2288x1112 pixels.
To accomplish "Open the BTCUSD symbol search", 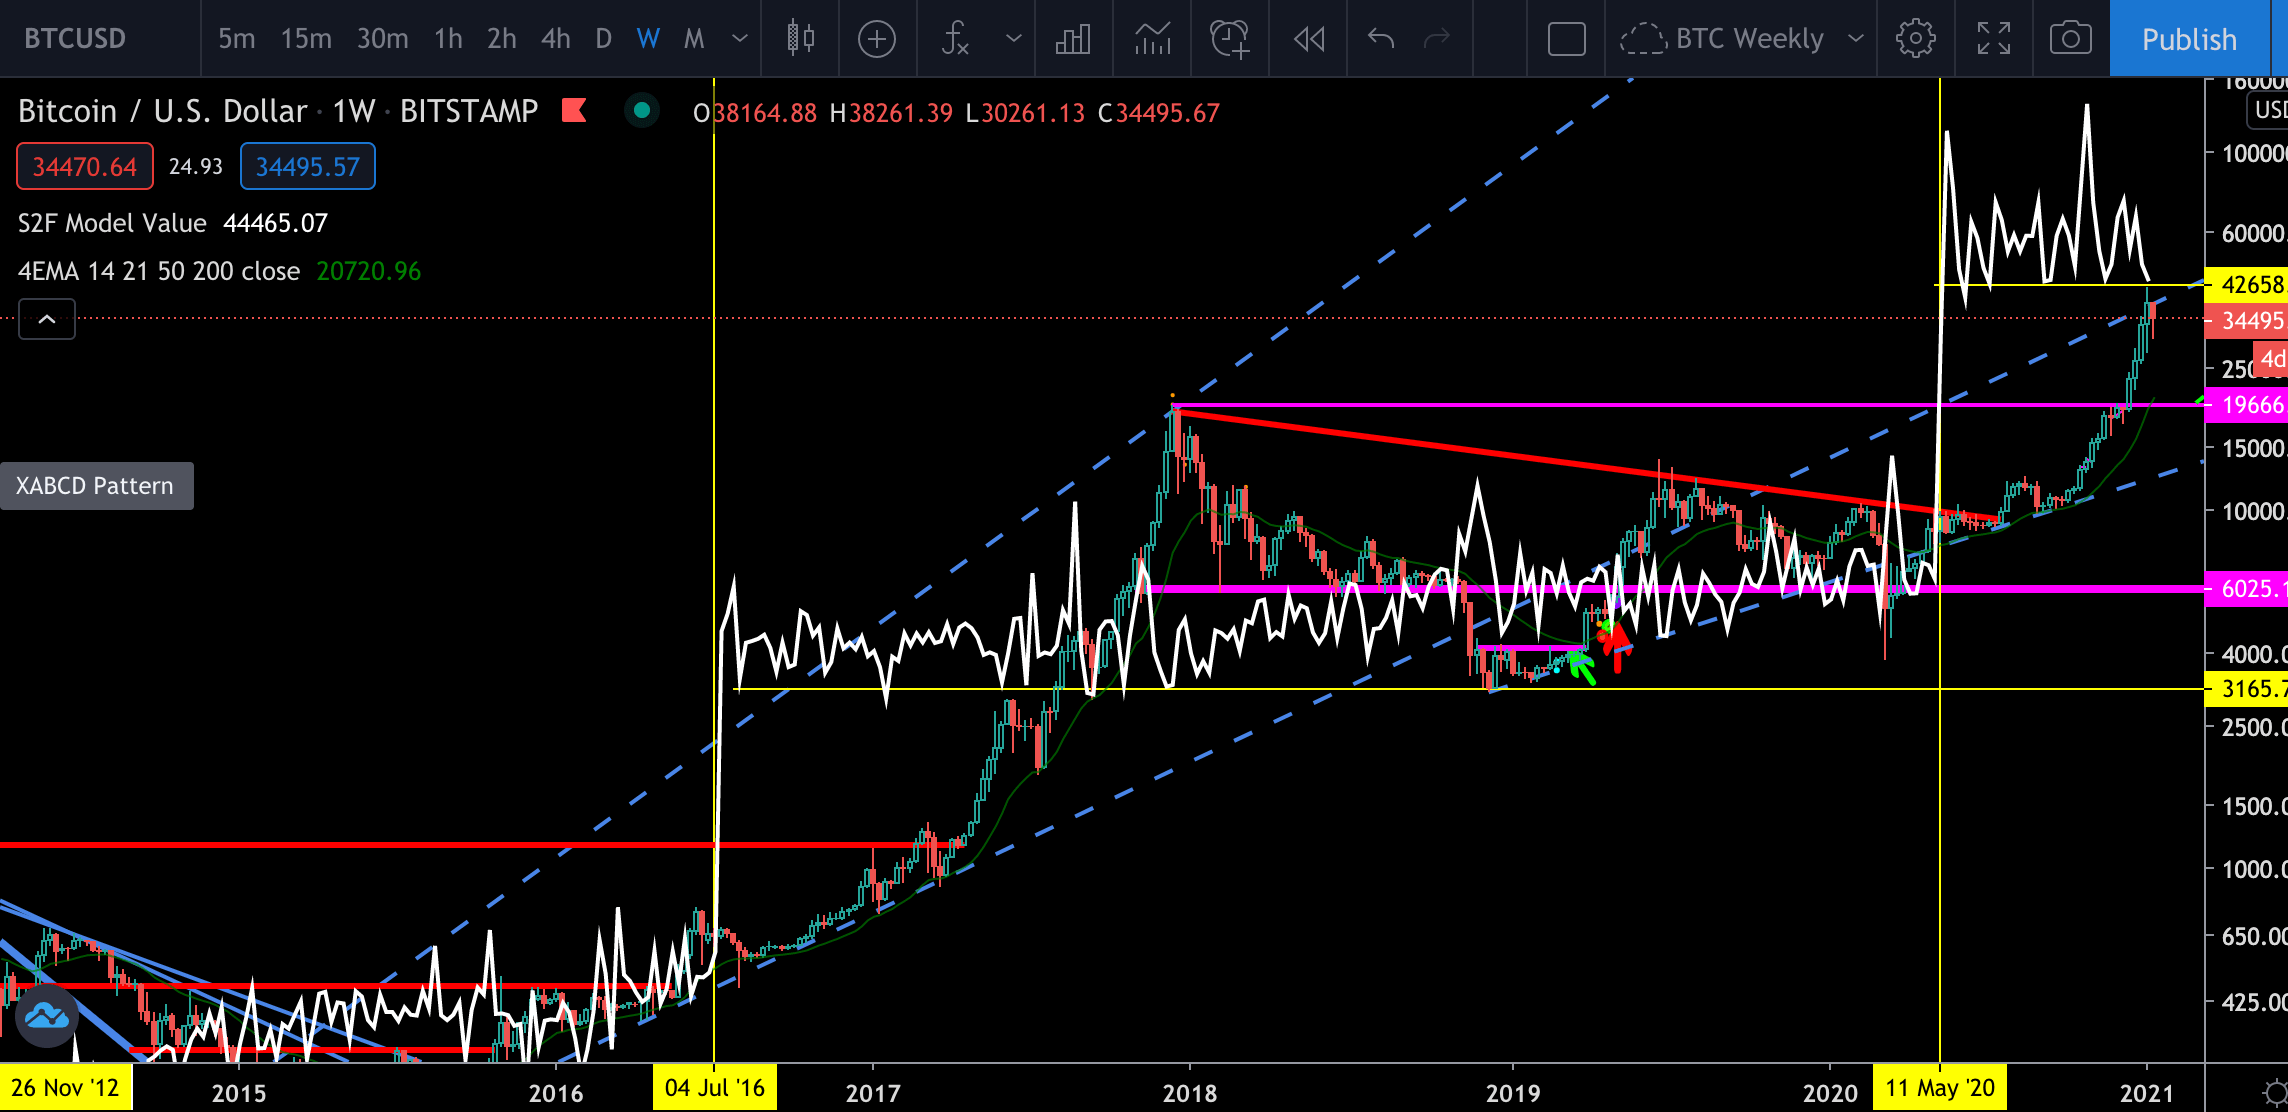I will pos(76,39).
